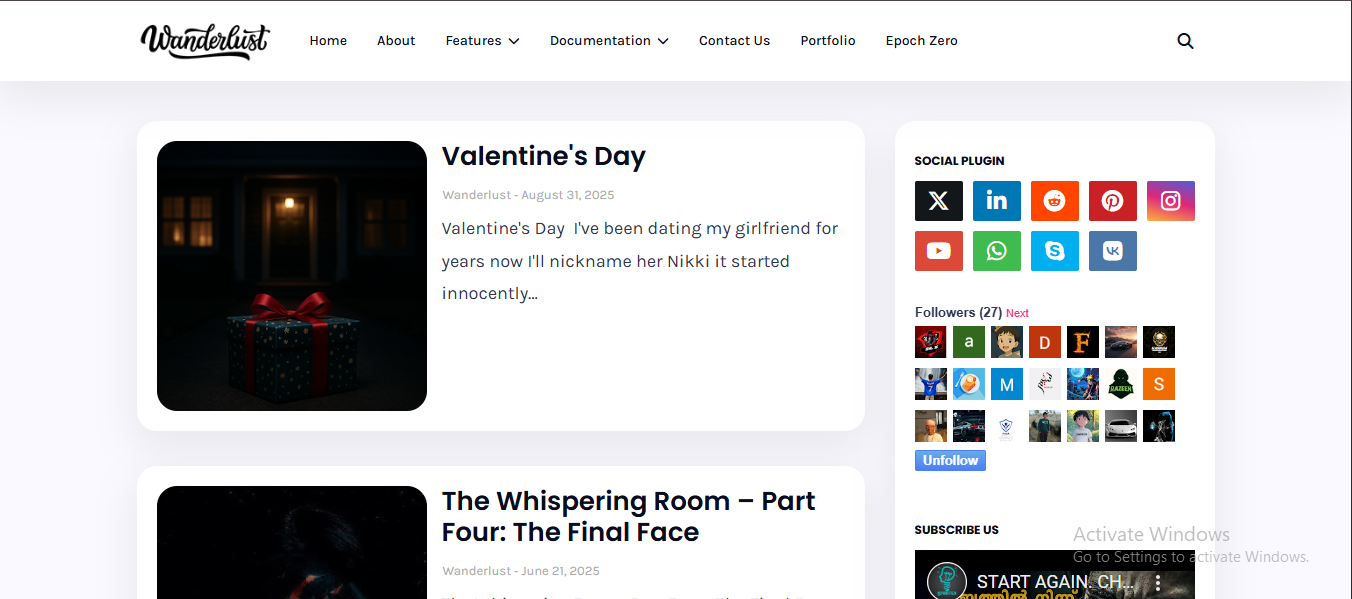
Task: Click the YouTube social icon
Action: (x=938, y=251)
